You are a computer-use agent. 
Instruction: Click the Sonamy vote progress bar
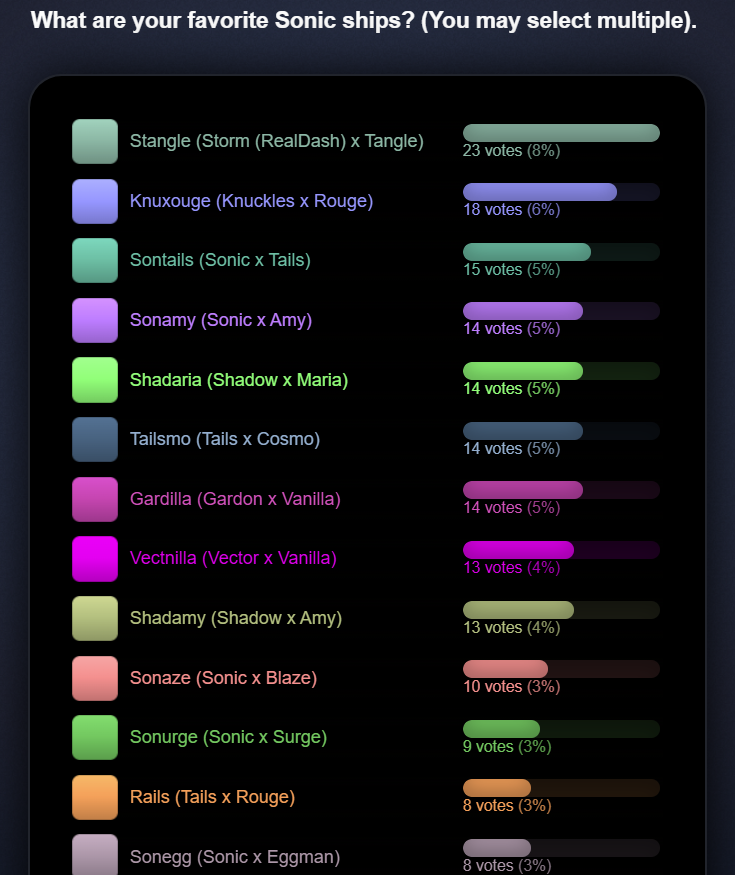tap(561, 311)
